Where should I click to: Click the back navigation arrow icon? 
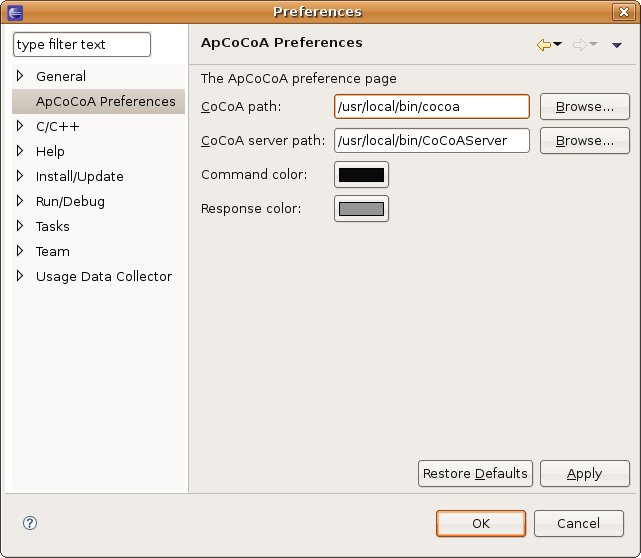click(544, 45)
